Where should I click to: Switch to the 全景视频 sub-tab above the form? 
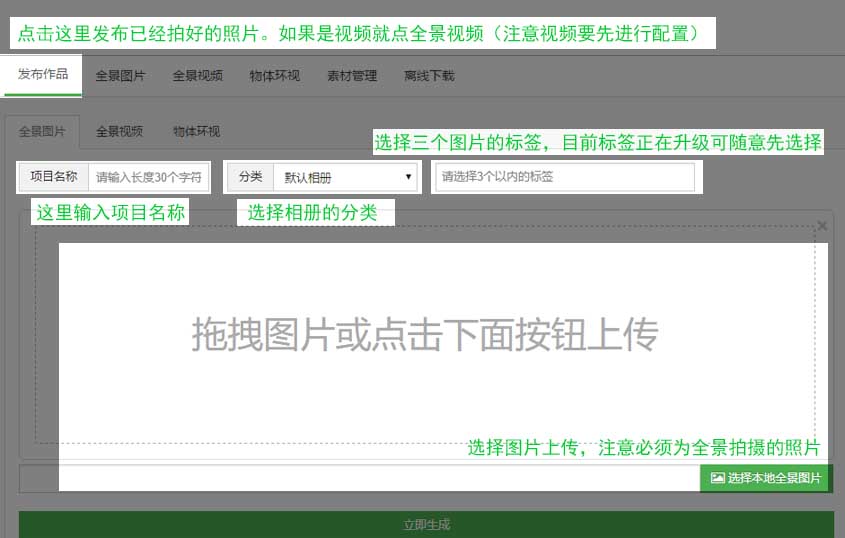click(x=119, y=131)
